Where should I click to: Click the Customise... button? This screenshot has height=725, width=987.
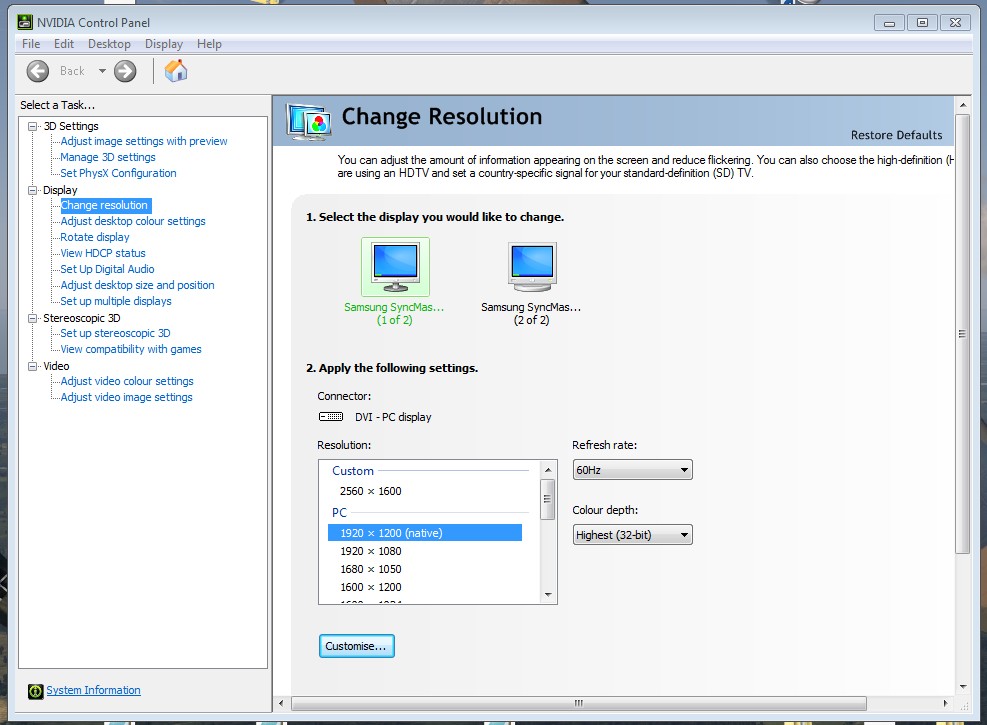coord(357,646)
